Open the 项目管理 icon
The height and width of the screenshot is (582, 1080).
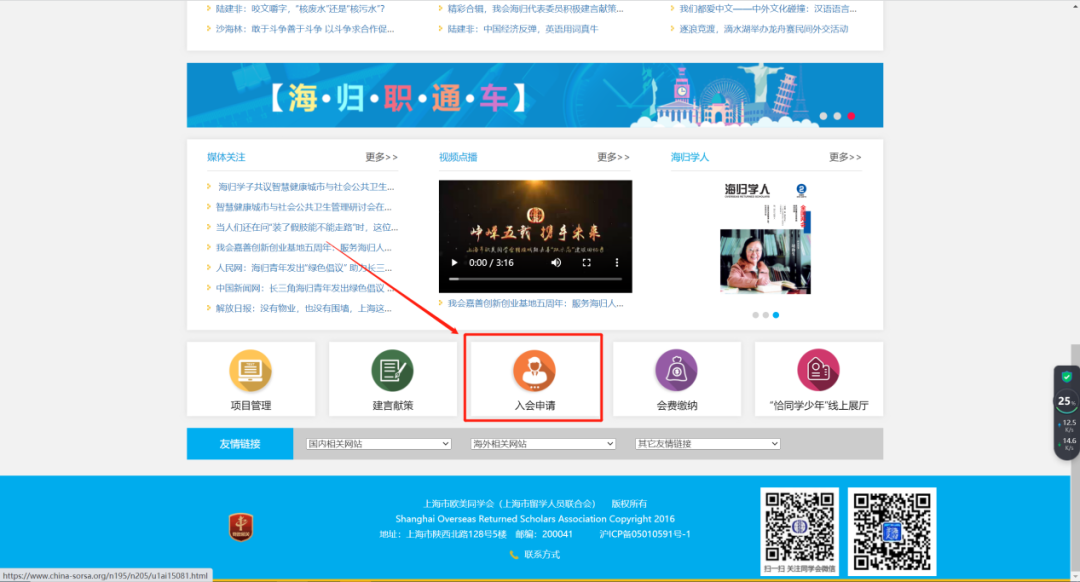pos(250,371)
